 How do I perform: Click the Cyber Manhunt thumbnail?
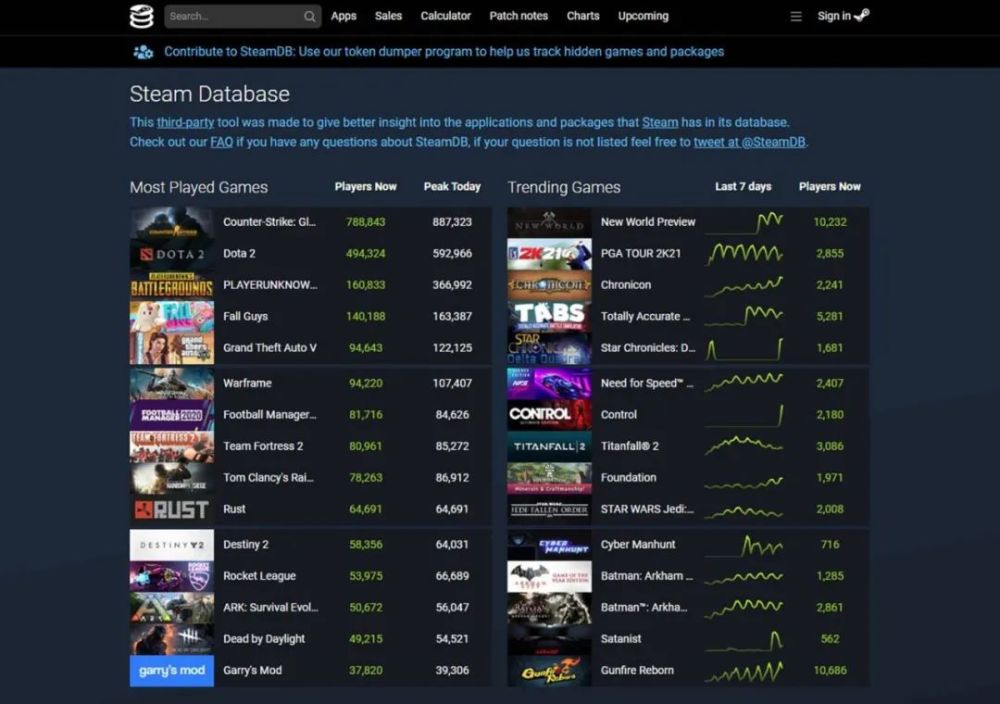pyautogui.click(x=549, y=545)
